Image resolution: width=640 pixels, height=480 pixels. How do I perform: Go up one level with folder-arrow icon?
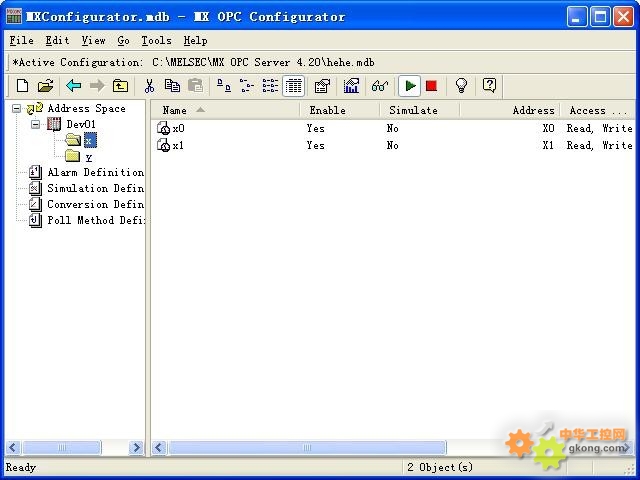coord(120,86)
